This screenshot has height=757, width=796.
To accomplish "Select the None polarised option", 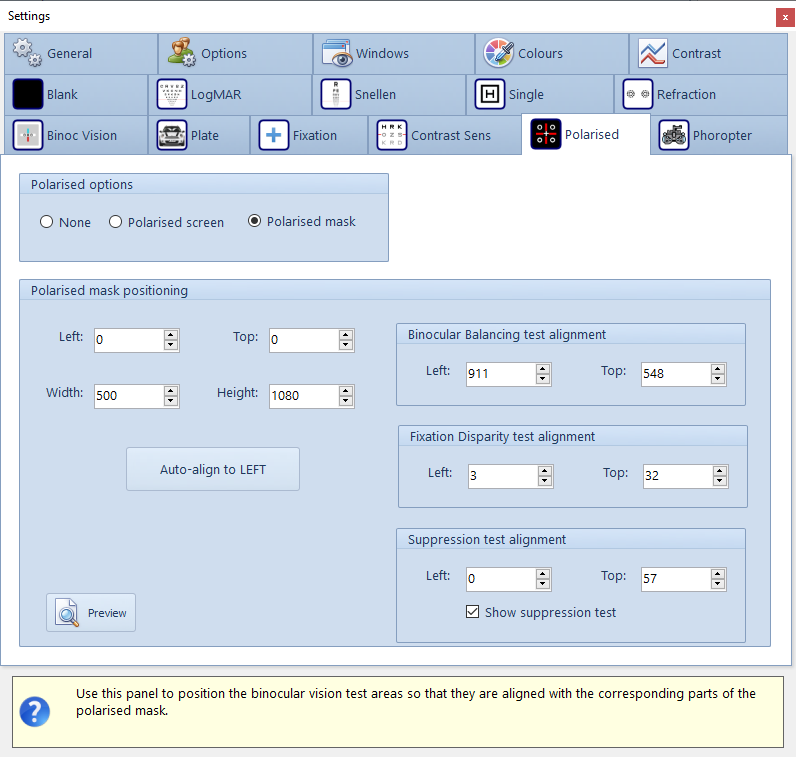I will click(47, 222).
